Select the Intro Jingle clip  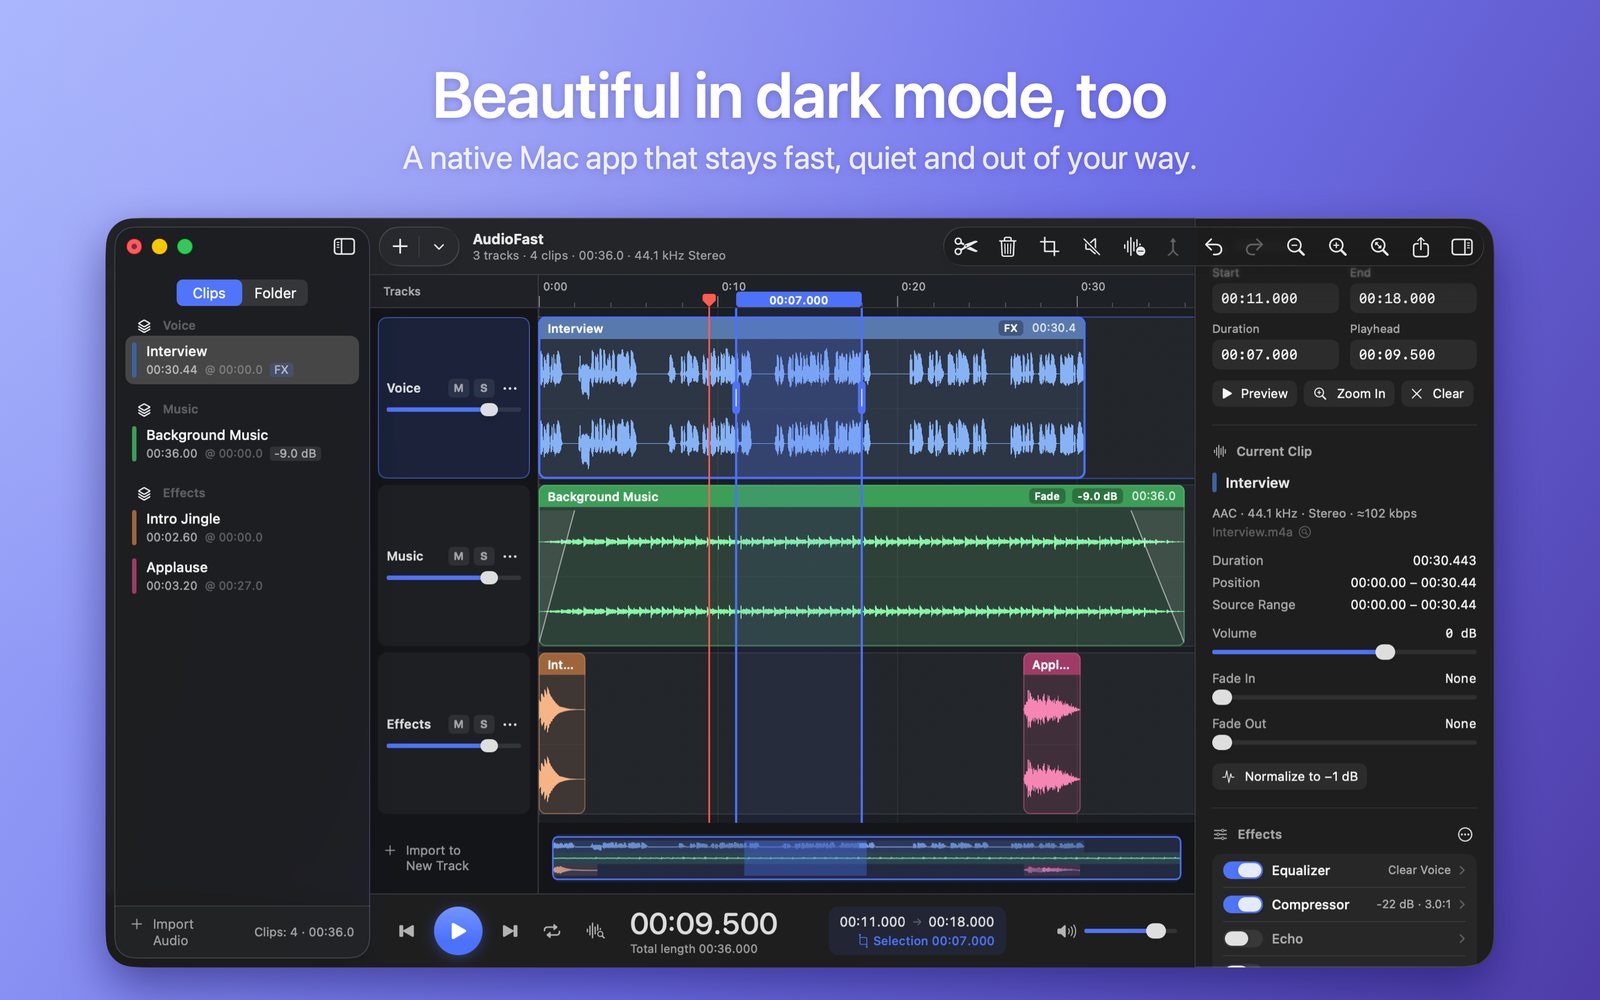[x=242, y=528]
